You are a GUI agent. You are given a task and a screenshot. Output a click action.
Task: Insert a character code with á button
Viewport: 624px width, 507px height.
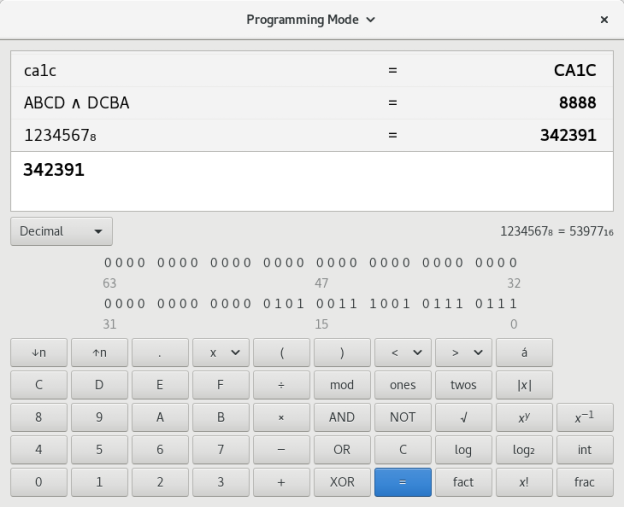(524, 352)
